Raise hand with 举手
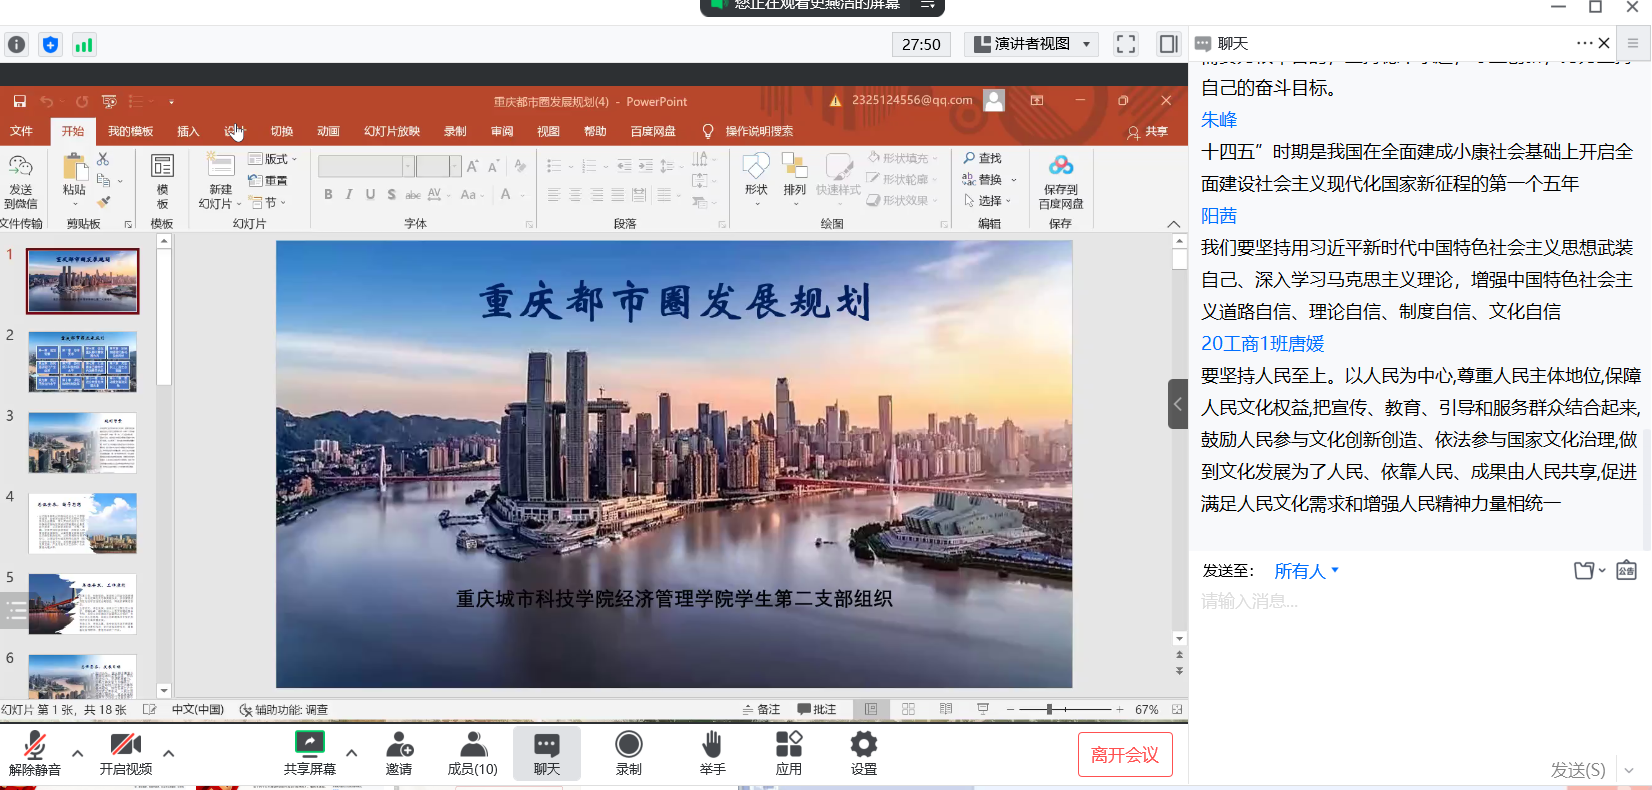Viewport: 1652px width, 790px height. pos(712,753)
